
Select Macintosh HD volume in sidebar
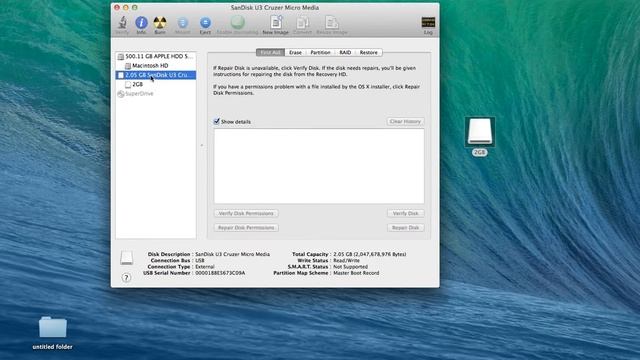click(156, 66)
